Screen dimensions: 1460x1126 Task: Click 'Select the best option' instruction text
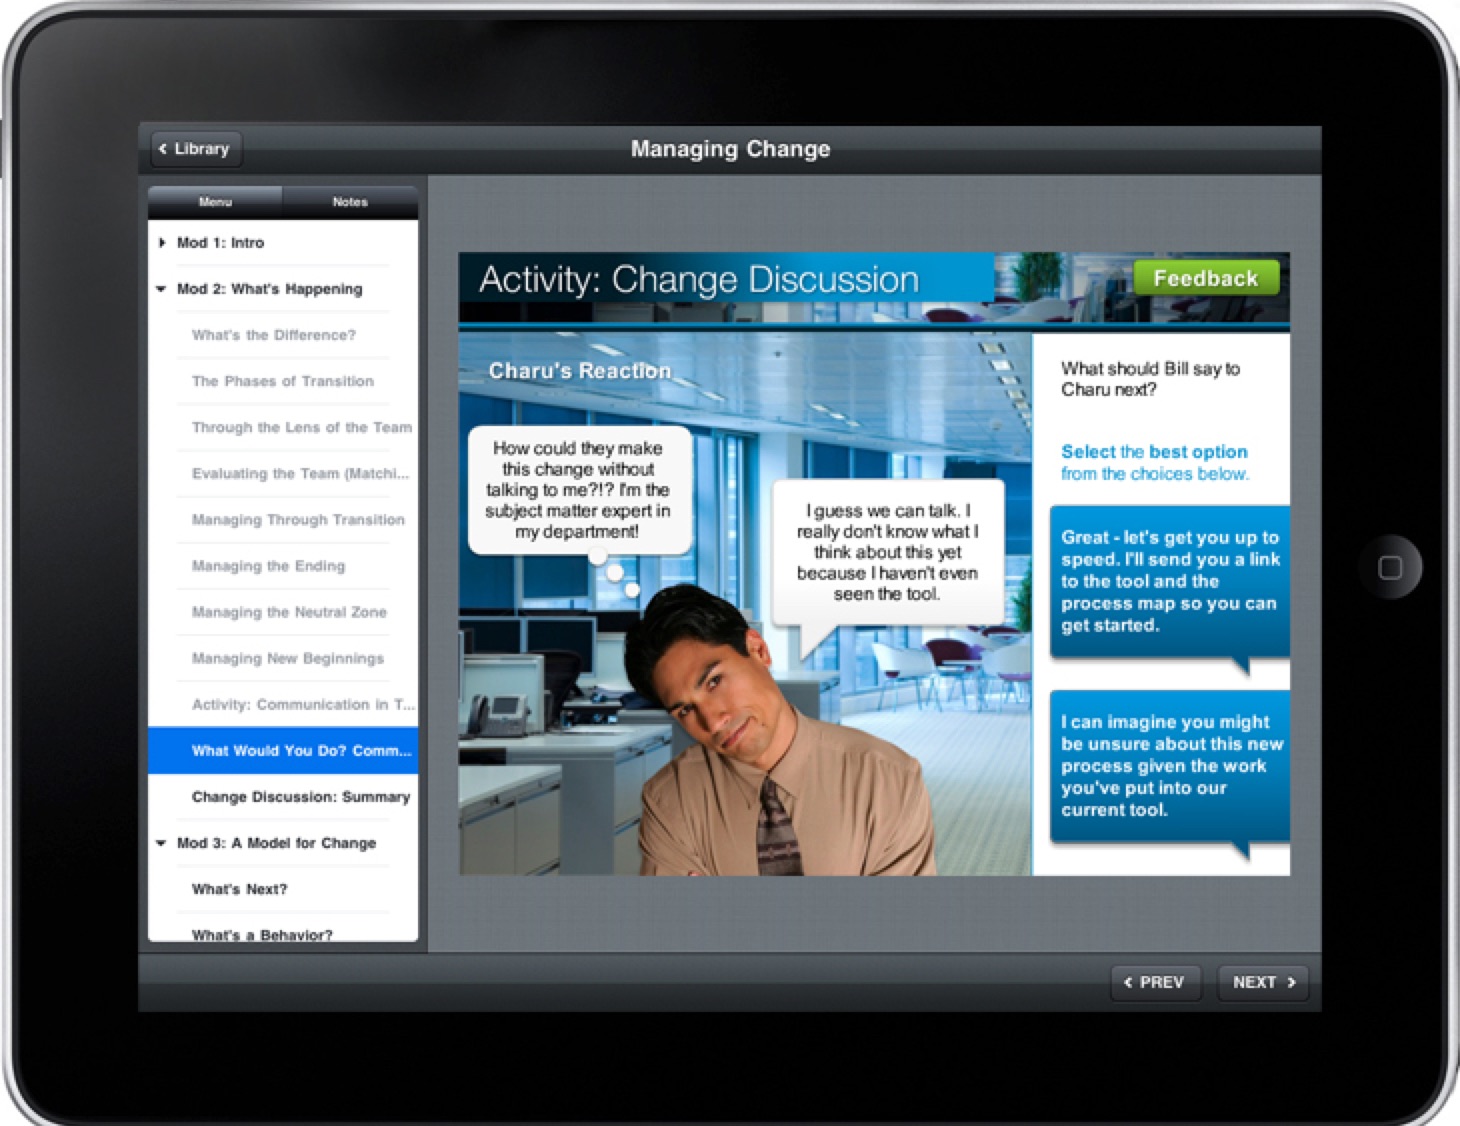coord(1154,462)
